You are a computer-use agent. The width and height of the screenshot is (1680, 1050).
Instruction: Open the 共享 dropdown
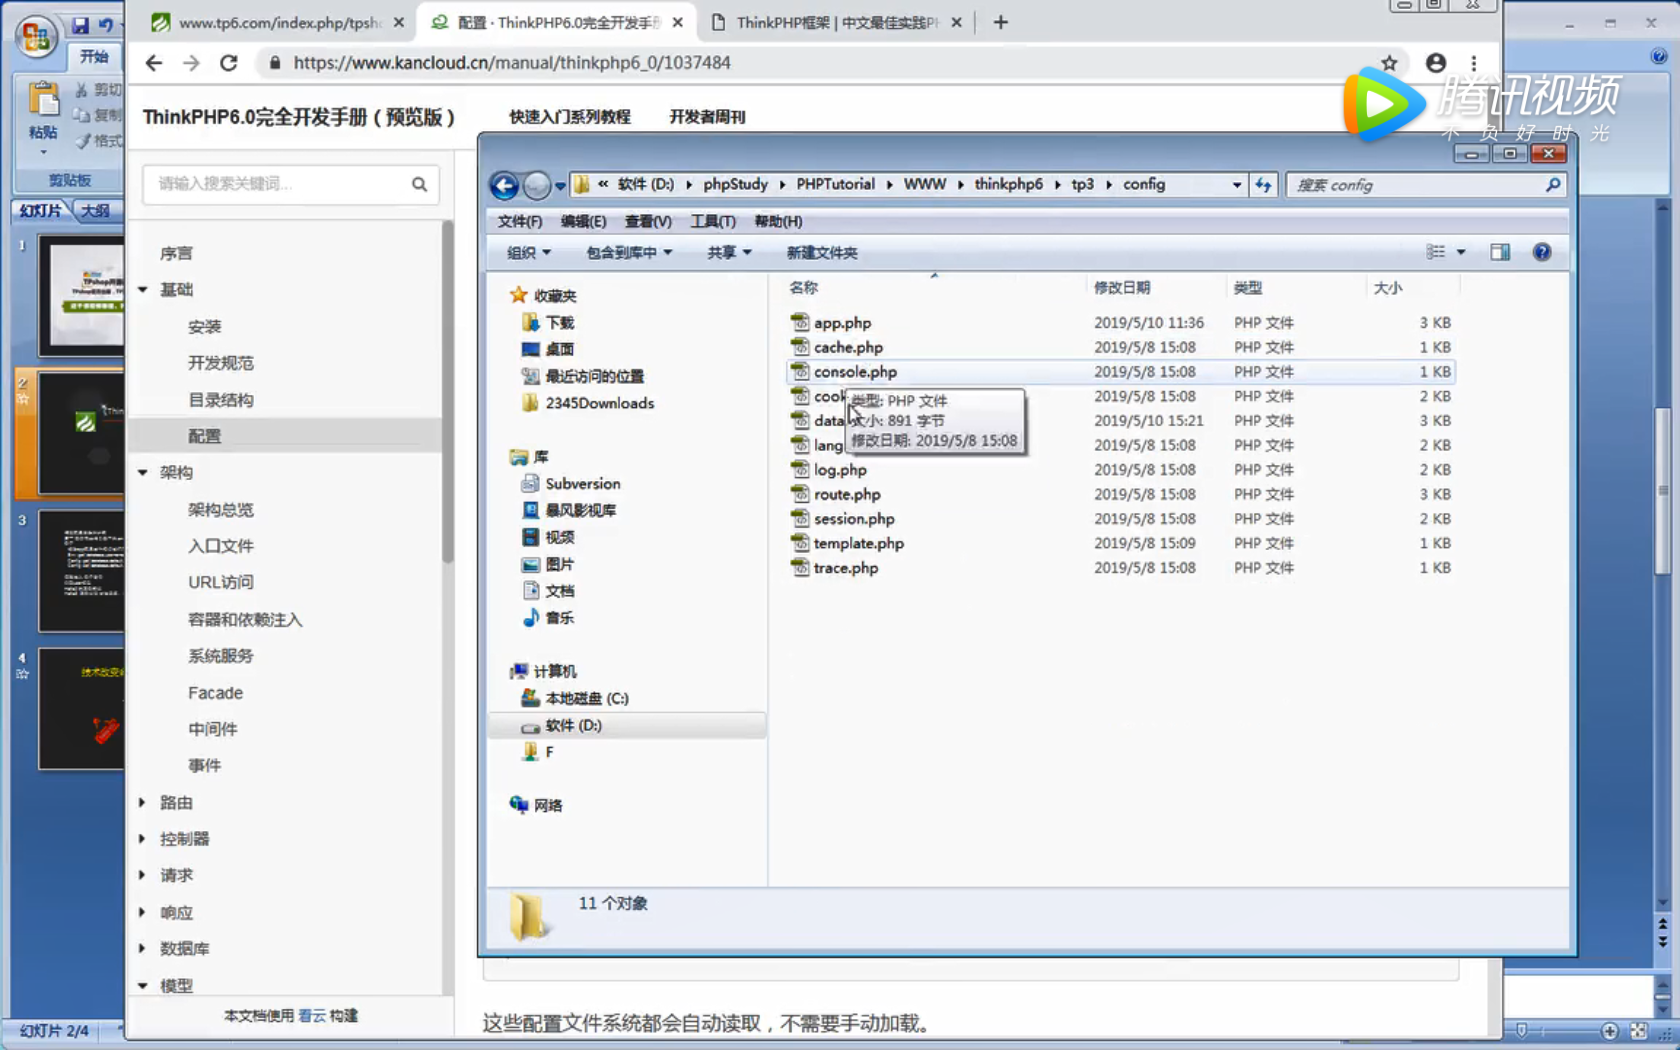point(729,252)
